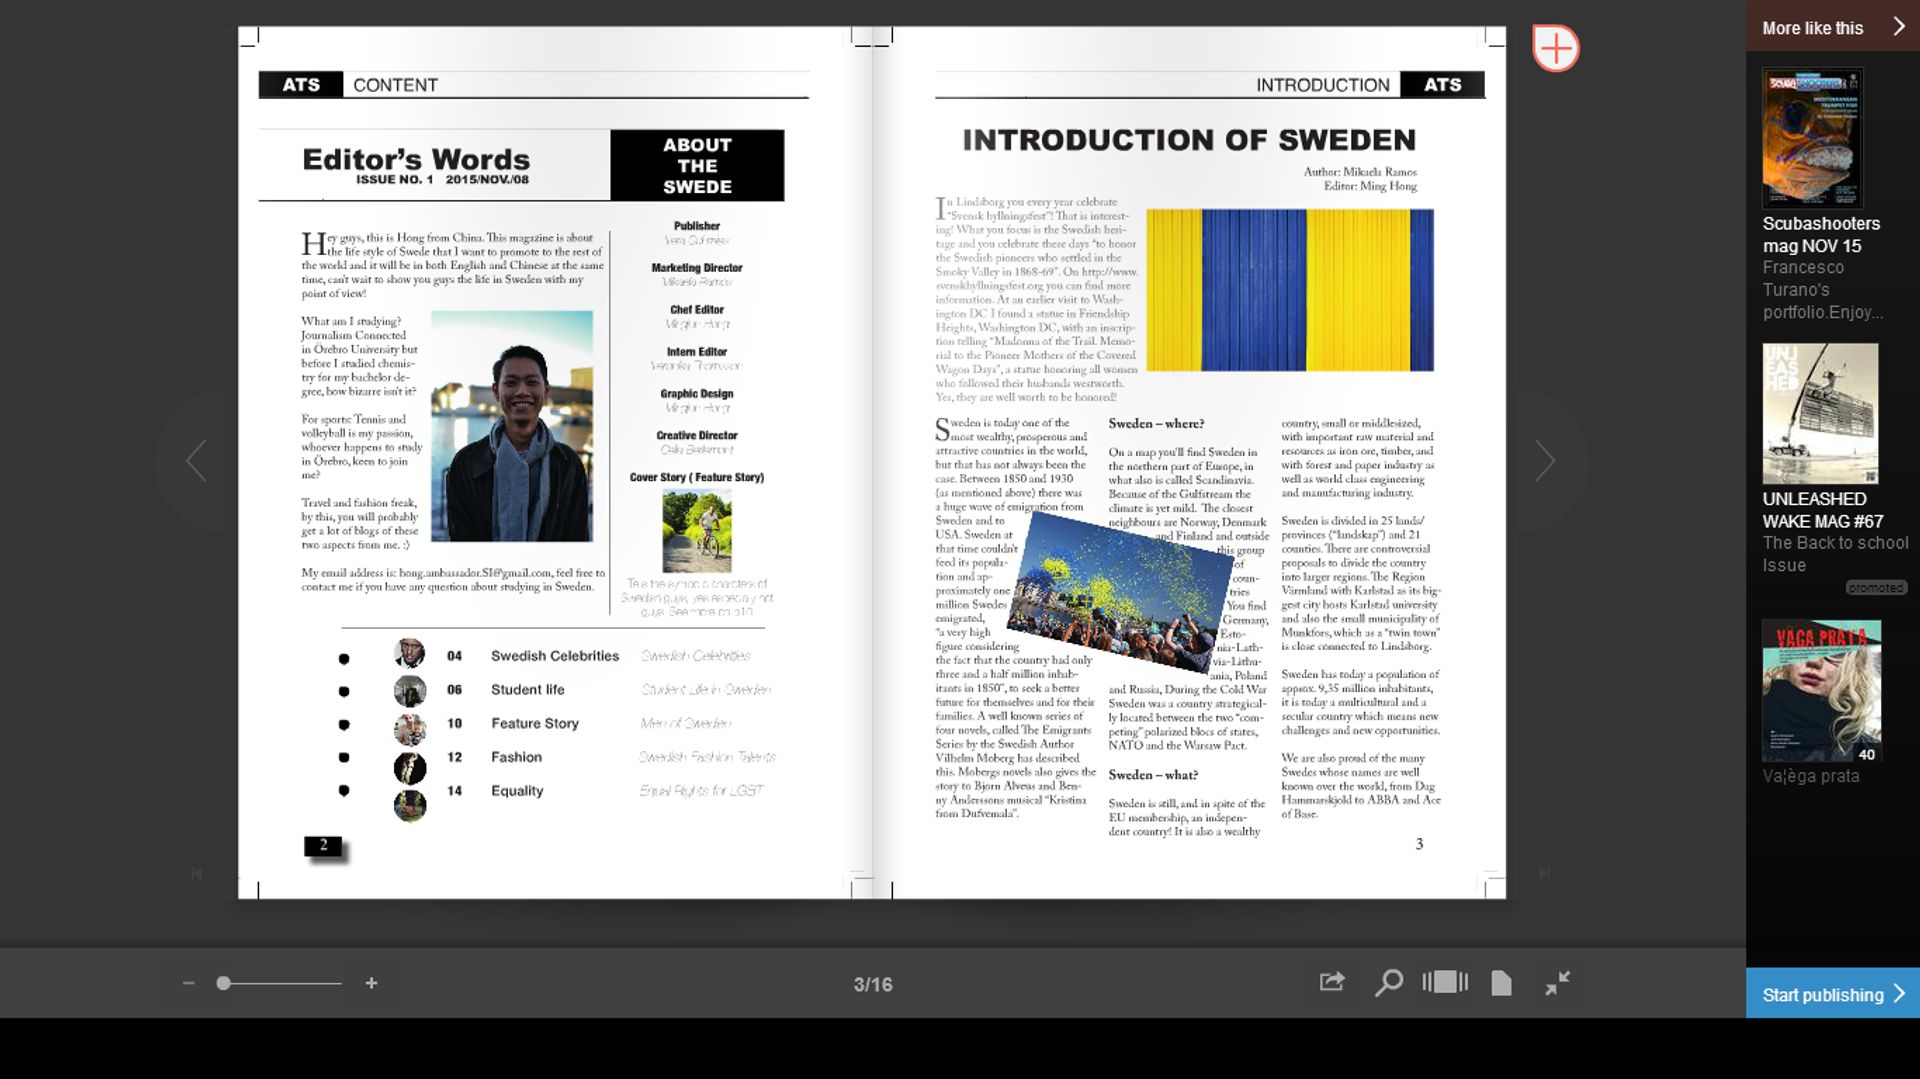Select the Fashion contents entry
This screenshot has width=1920, height=1079.
[x=516, y=757]
